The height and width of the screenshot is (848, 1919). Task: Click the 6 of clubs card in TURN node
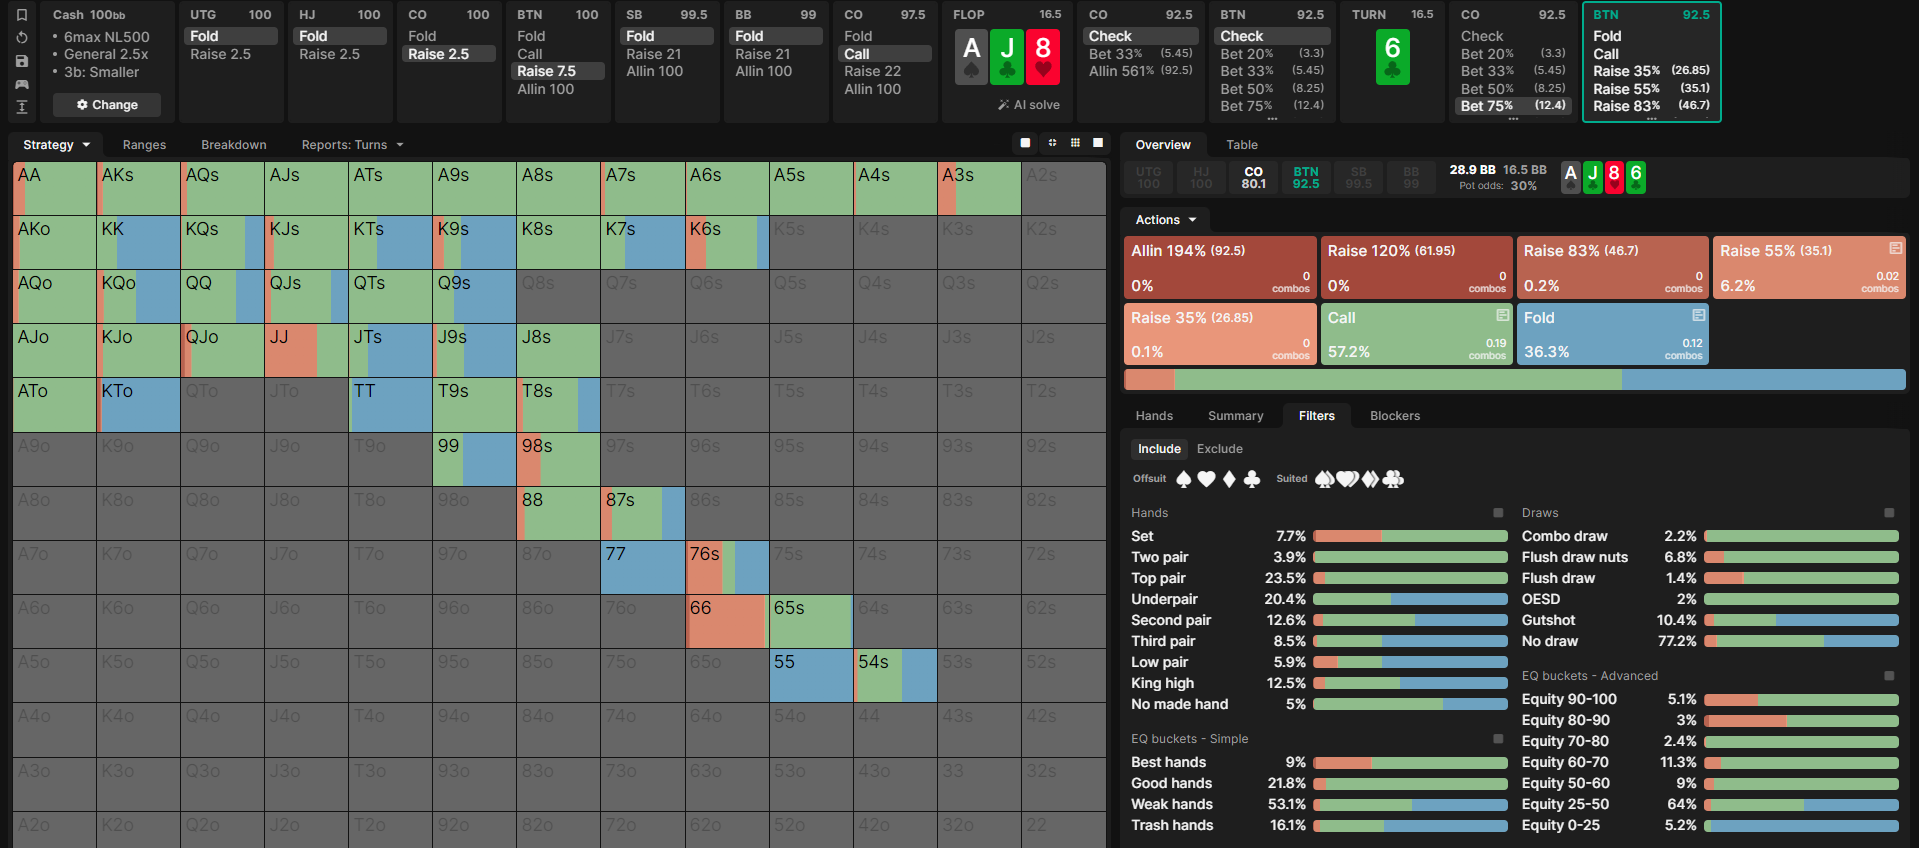(x=1393, y=58)
